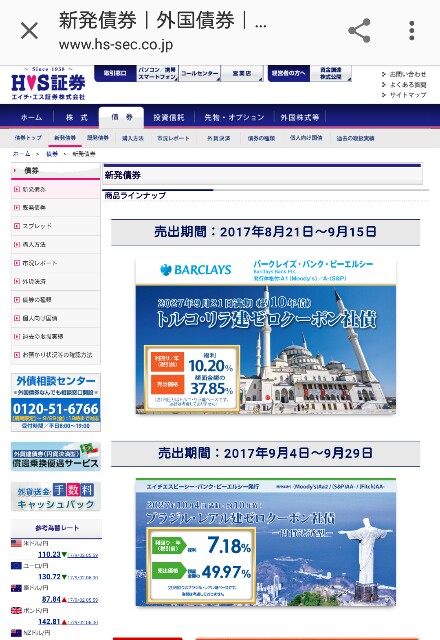Click the EU flag icon next to ユーロ/円
The width and height of the screenshot is (440, 640).
(16, 566)
